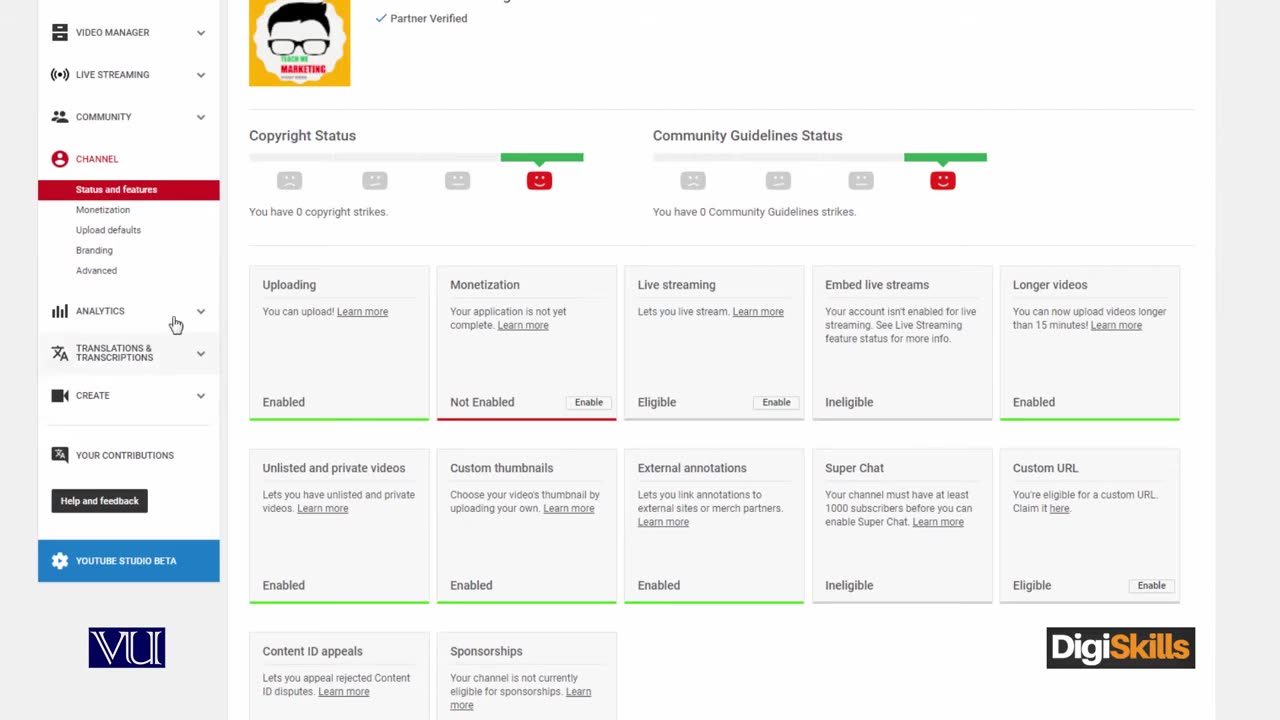Viewport: 1280px width, 720px height.
Task: Click the YouTube Studio Beta gear icon
Action: point(60,561)
